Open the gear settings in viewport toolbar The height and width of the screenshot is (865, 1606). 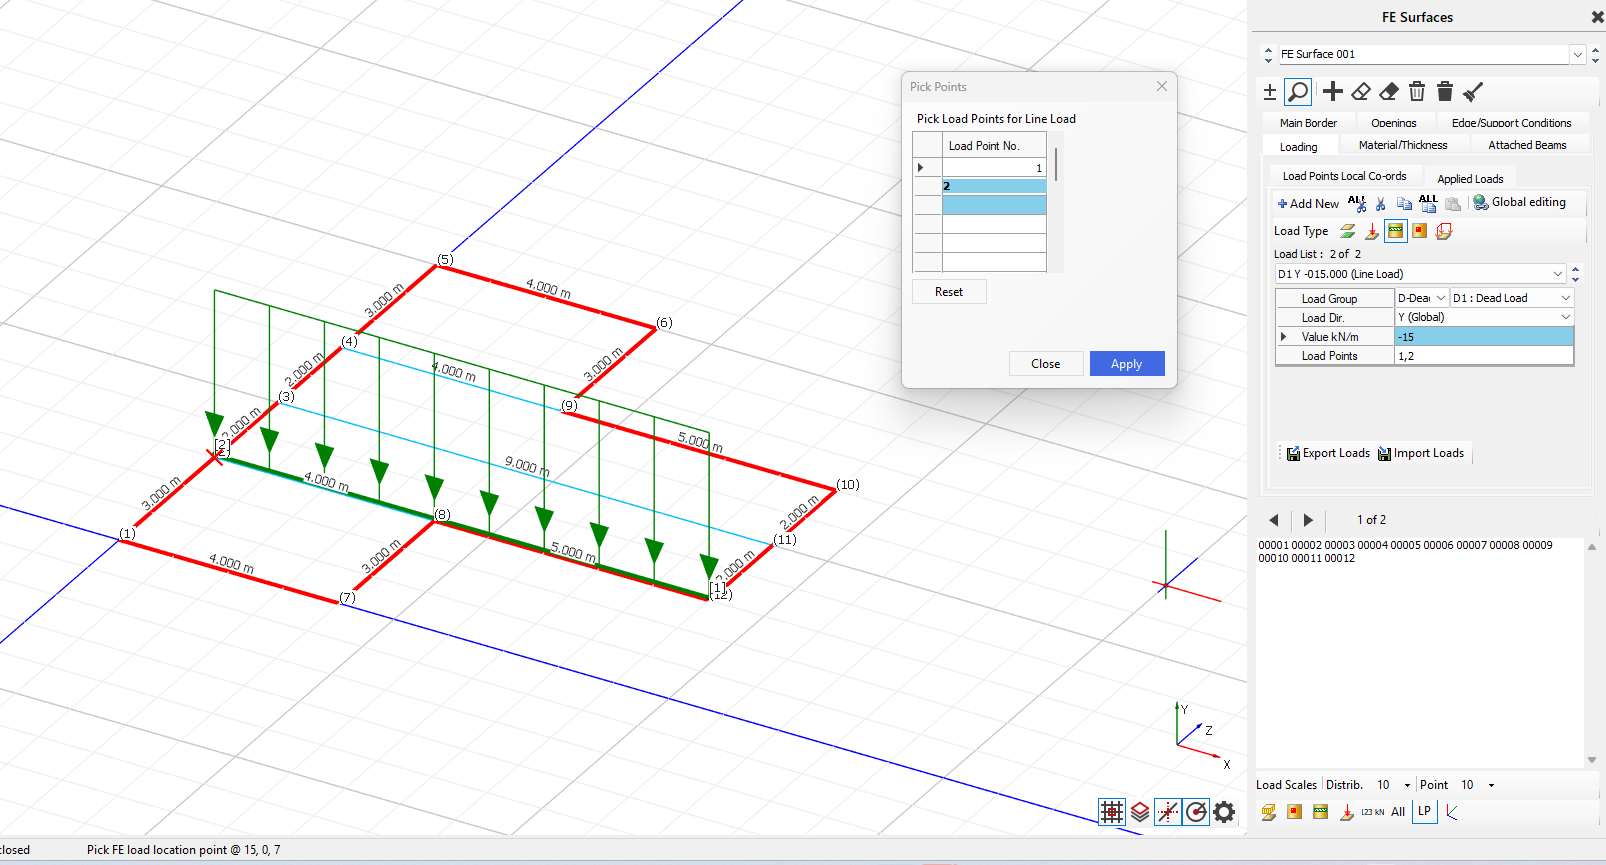[1224, 812]
